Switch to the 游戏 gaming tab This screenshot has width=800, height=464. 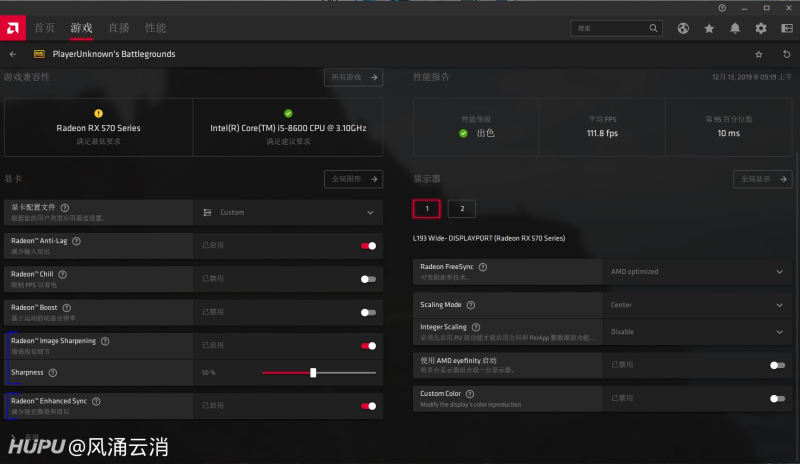82,28
